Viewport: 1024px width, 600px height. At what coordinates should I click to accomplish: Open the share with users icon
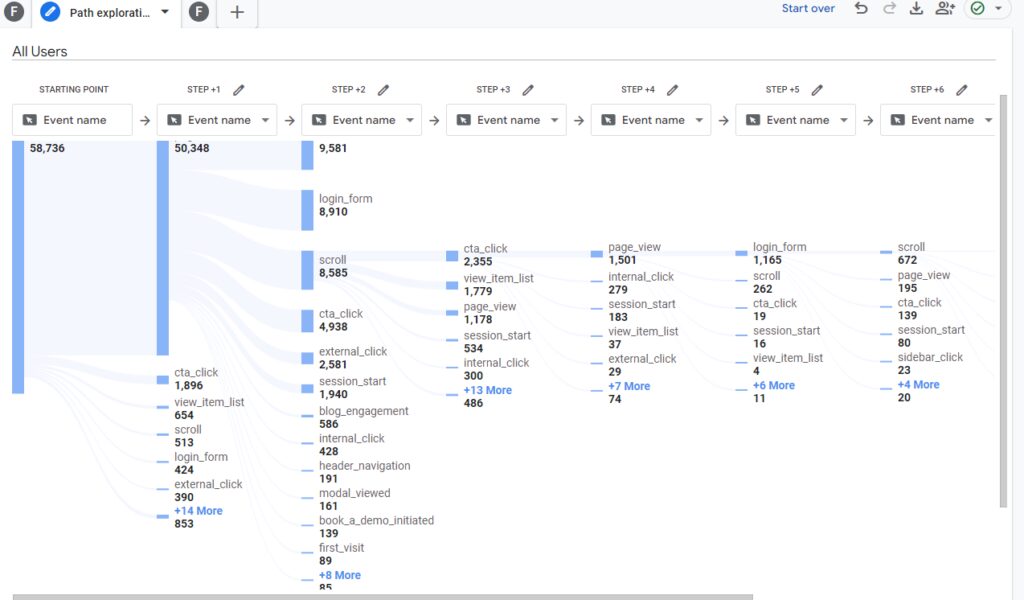(x=945, y=8)
